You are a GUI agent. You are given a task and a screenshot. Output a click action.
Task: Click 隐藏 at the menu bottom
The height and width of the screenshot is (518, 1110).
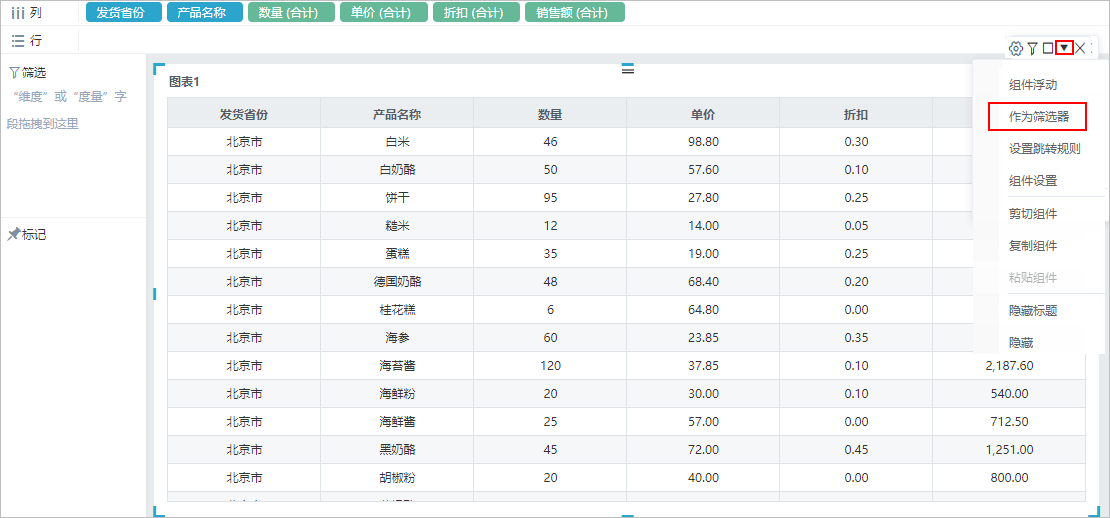pyautogui.click(x=1021, y=343)
